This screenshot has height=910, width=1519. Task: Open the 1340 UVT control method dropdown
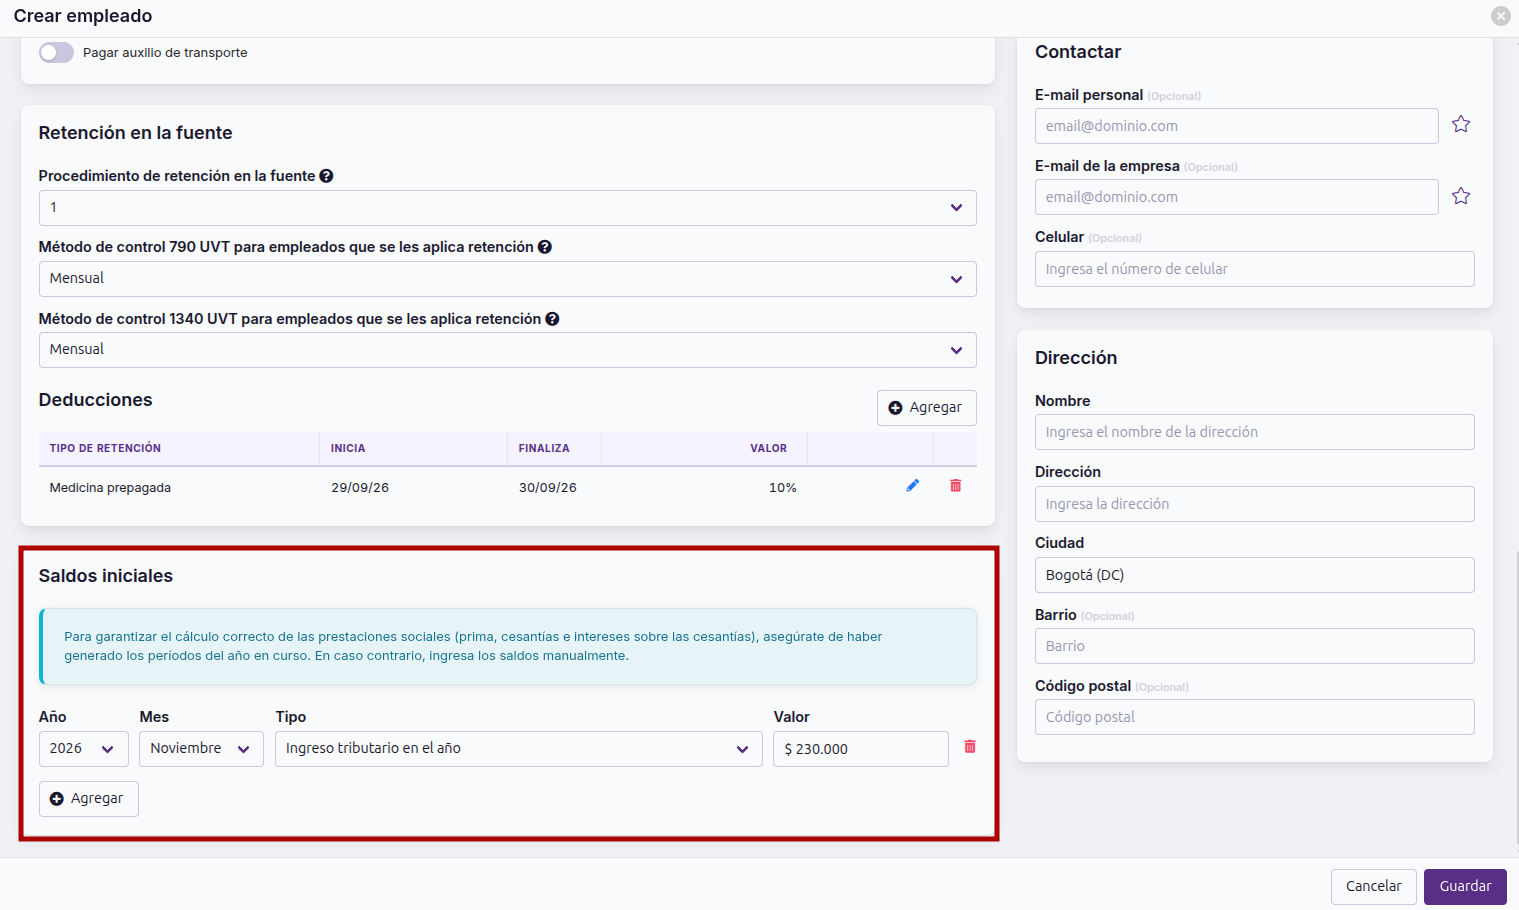tap(507, 350)
